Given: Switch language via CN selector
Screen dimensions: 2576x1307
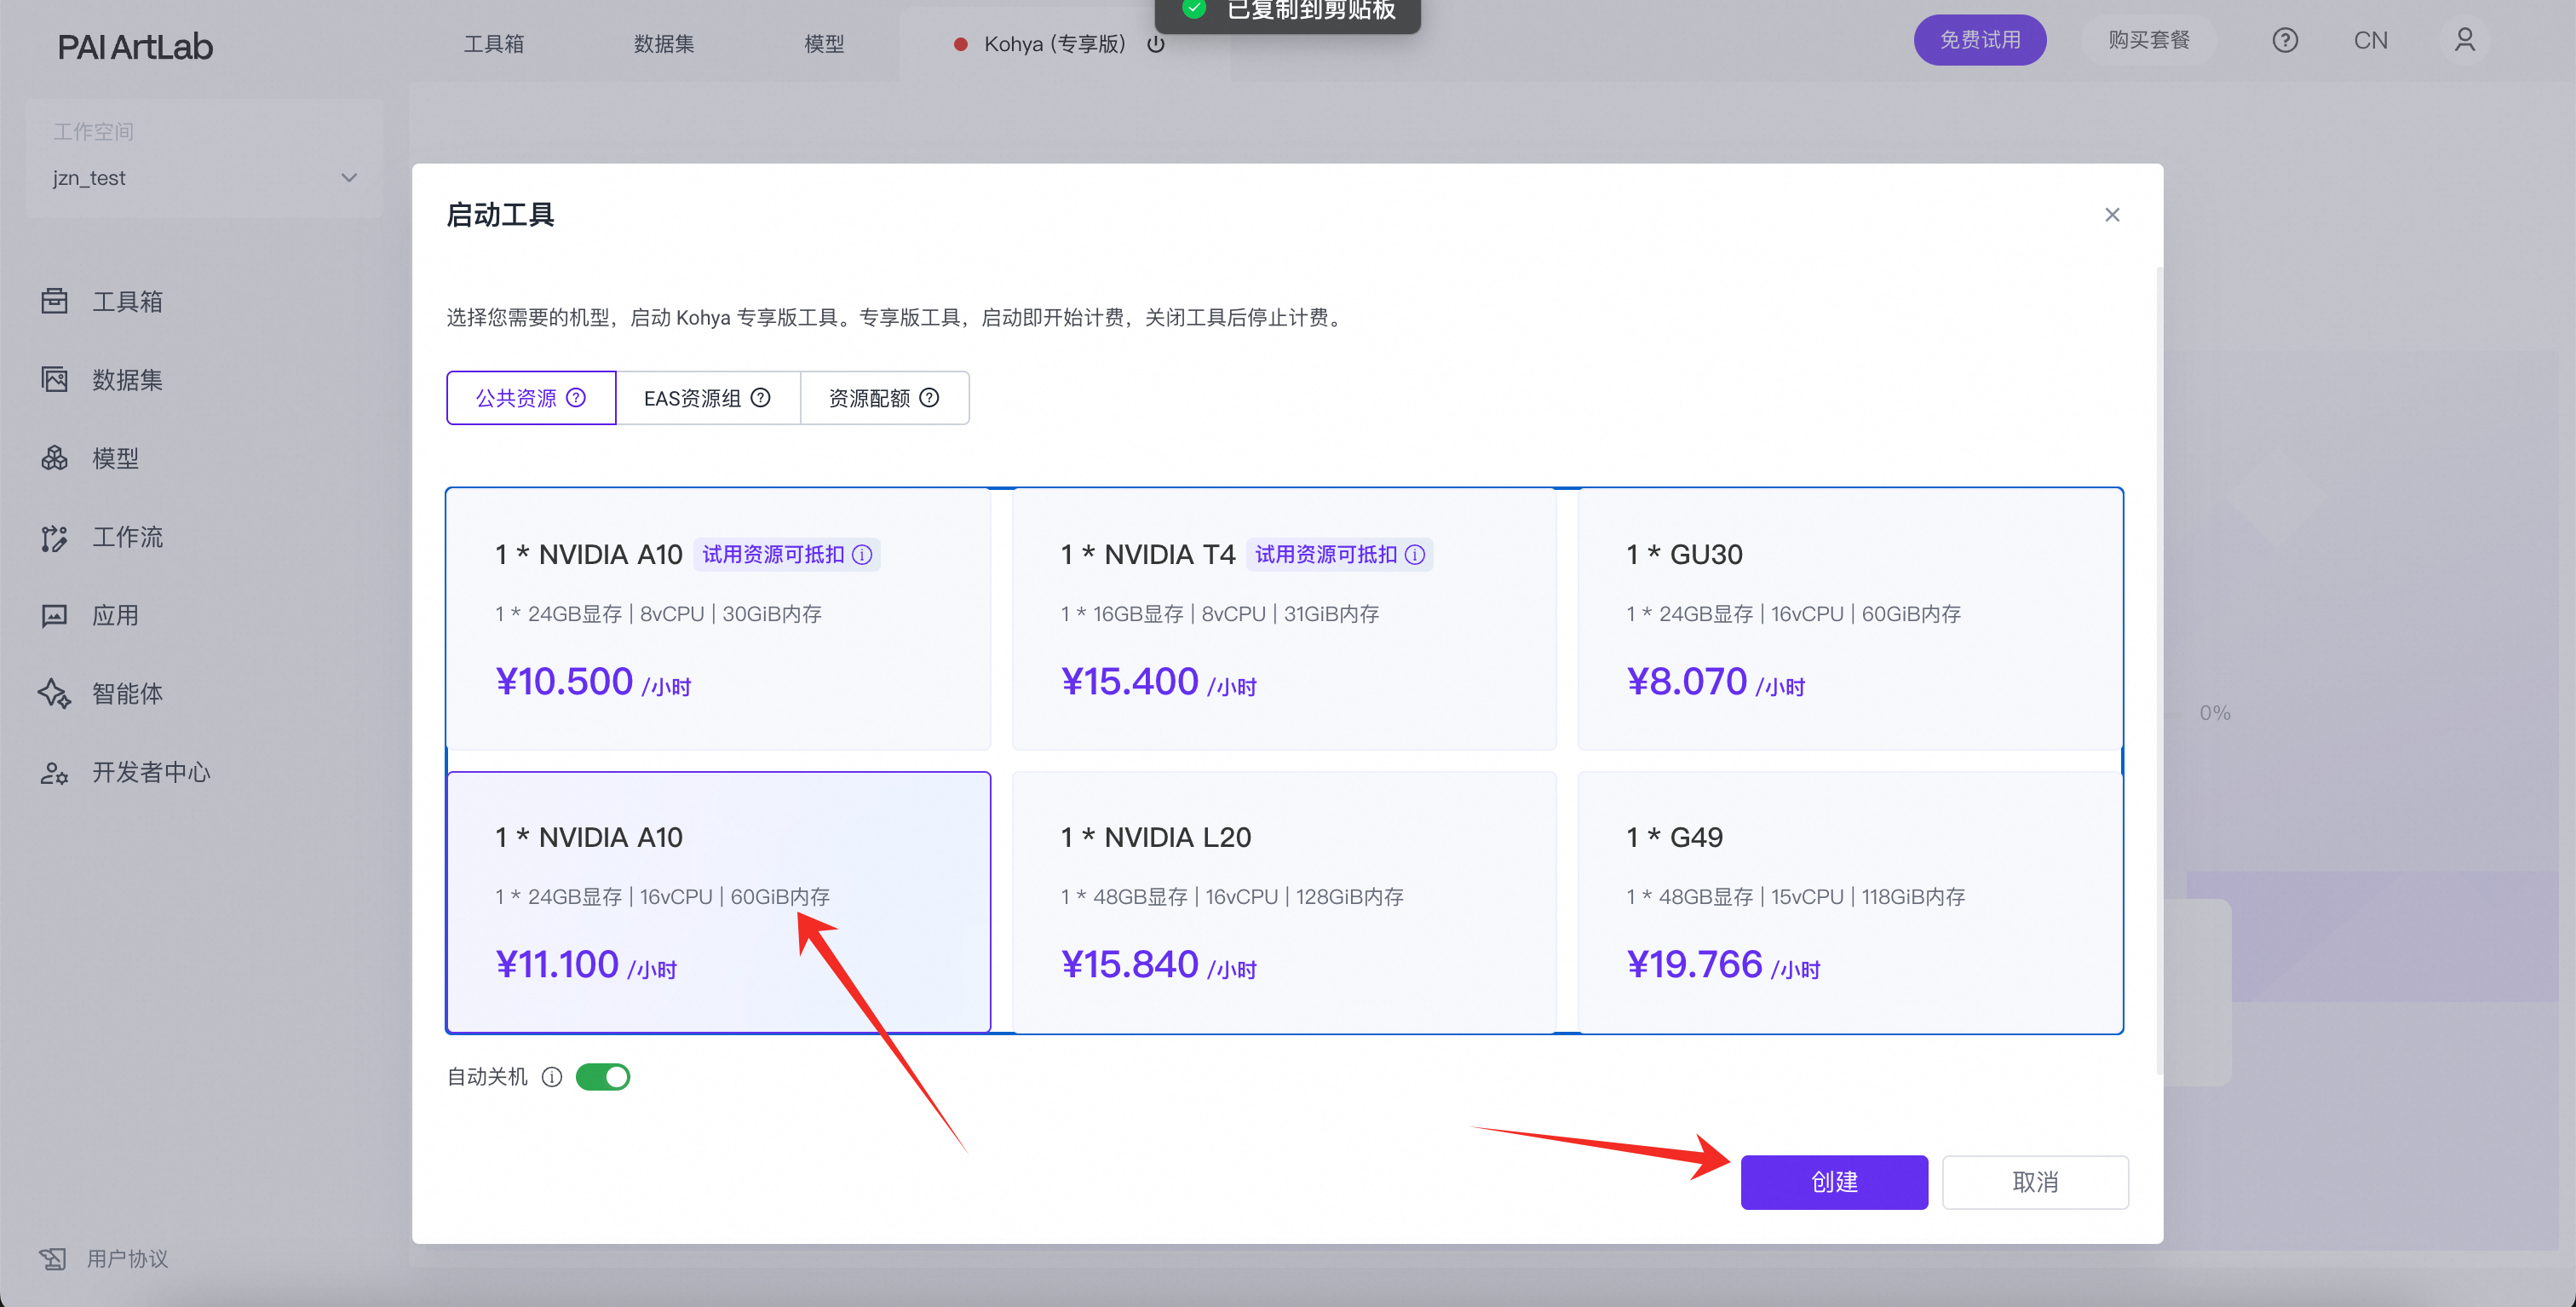Looking at the screenshot, I should point(2369,40).
